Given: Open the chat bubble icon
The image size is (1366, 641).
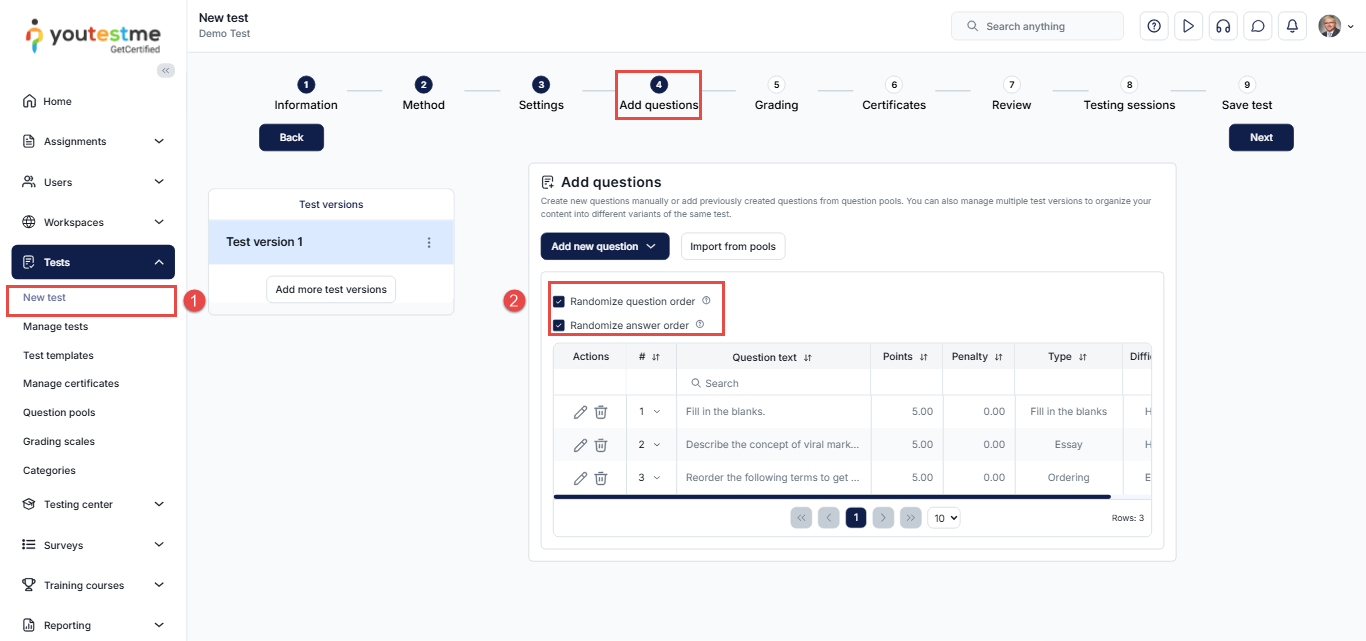Looking at the screenshot, I should pos(1258,27).
